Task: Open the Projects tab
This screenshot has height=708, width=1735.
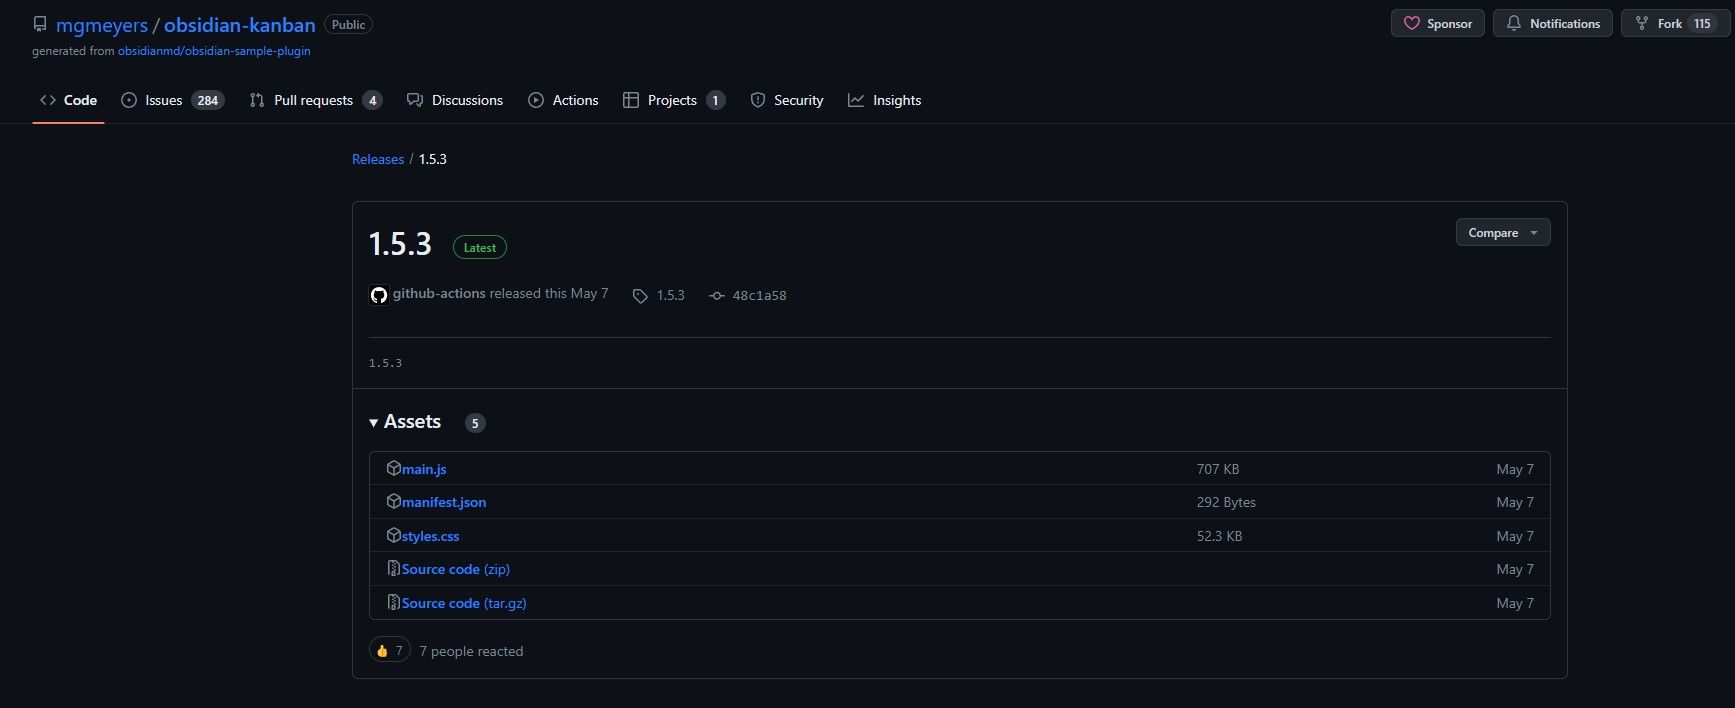Action: pos(673,100)
